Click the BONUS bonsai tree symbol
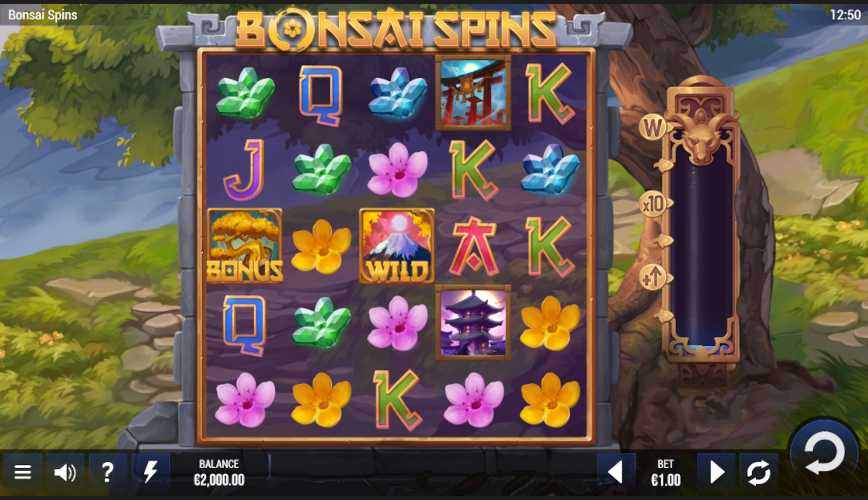This screenshot has height=500, width=868. (245, 246)
